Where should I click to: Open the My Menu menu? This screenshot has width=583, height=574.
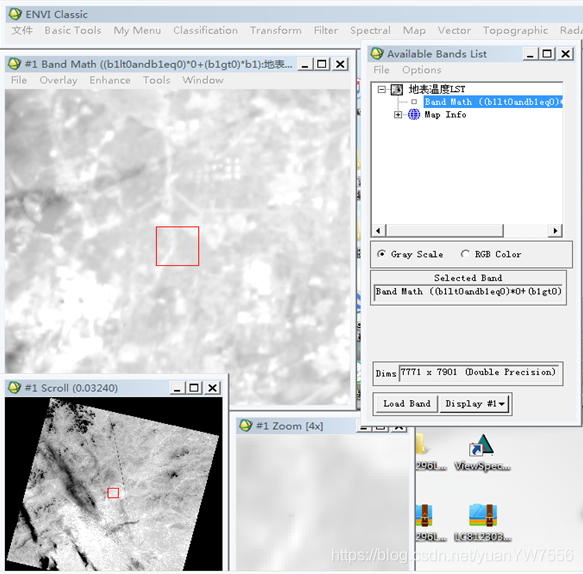click(137, 30)
